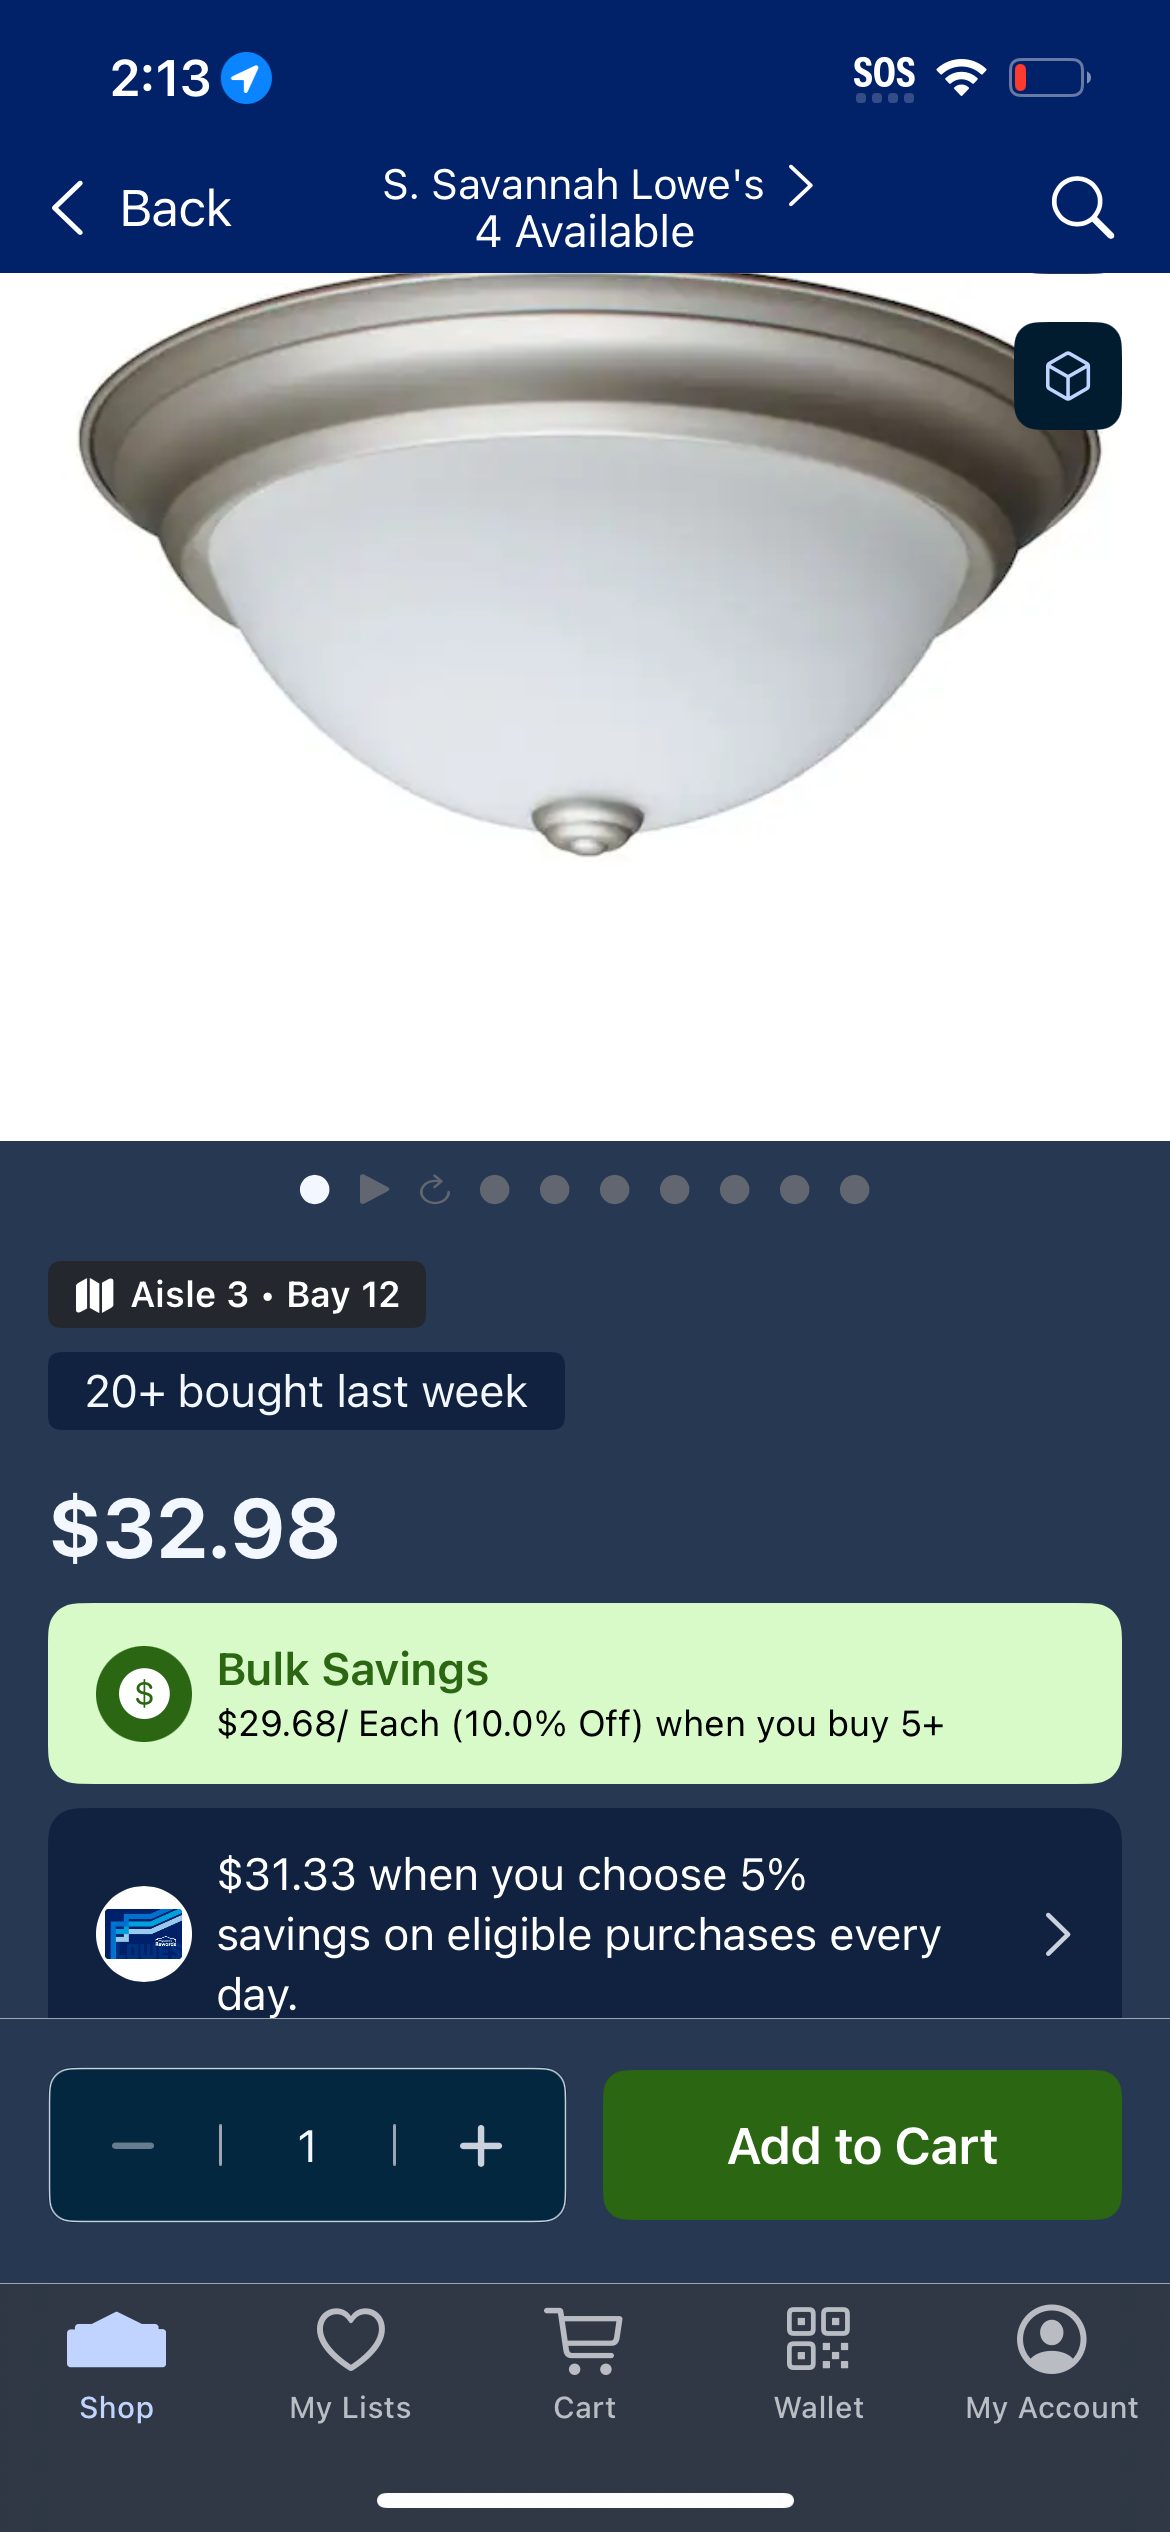Image resolution: width=1170 pixels, height=2532 pixels.
Task: Expand the 5% savings offer chevron
Action: [1057, 1934]
